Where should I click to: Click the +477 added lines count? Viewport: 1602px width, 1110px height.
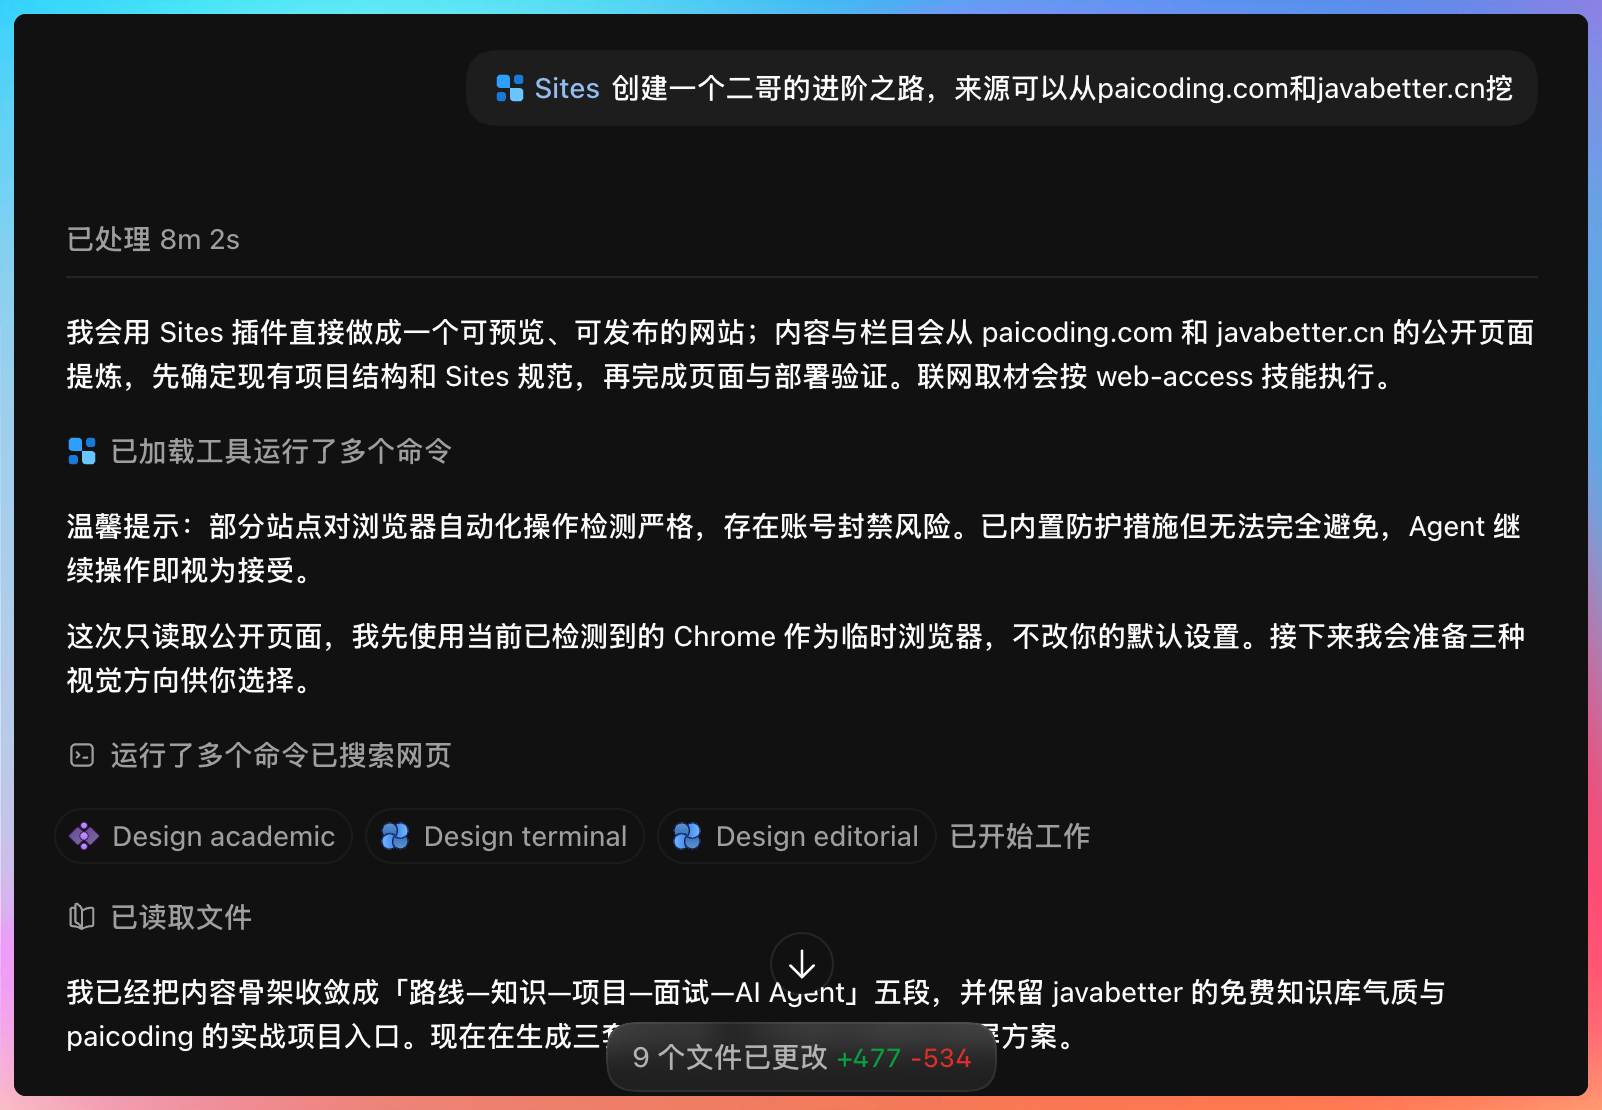[869, 1058]
